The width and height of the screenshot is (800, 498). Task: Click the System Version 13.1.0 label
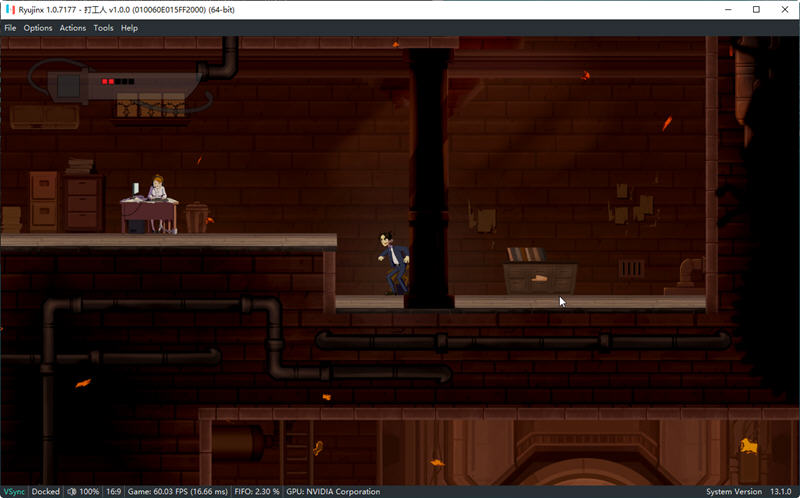[x=748, y=491]
